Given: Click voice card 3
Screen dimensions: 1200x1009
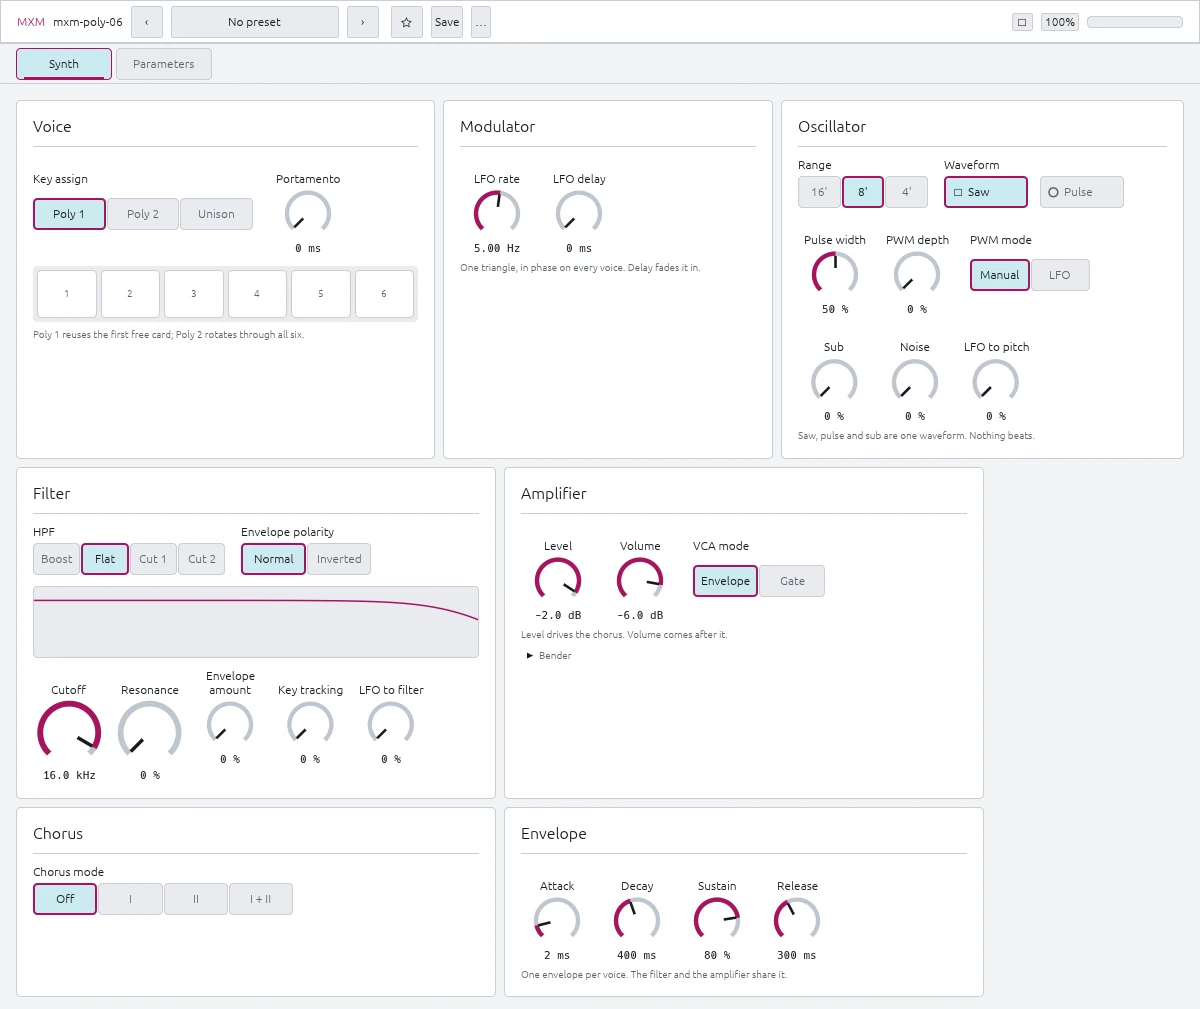Looking at the screenshot, I should pos(193,294).
